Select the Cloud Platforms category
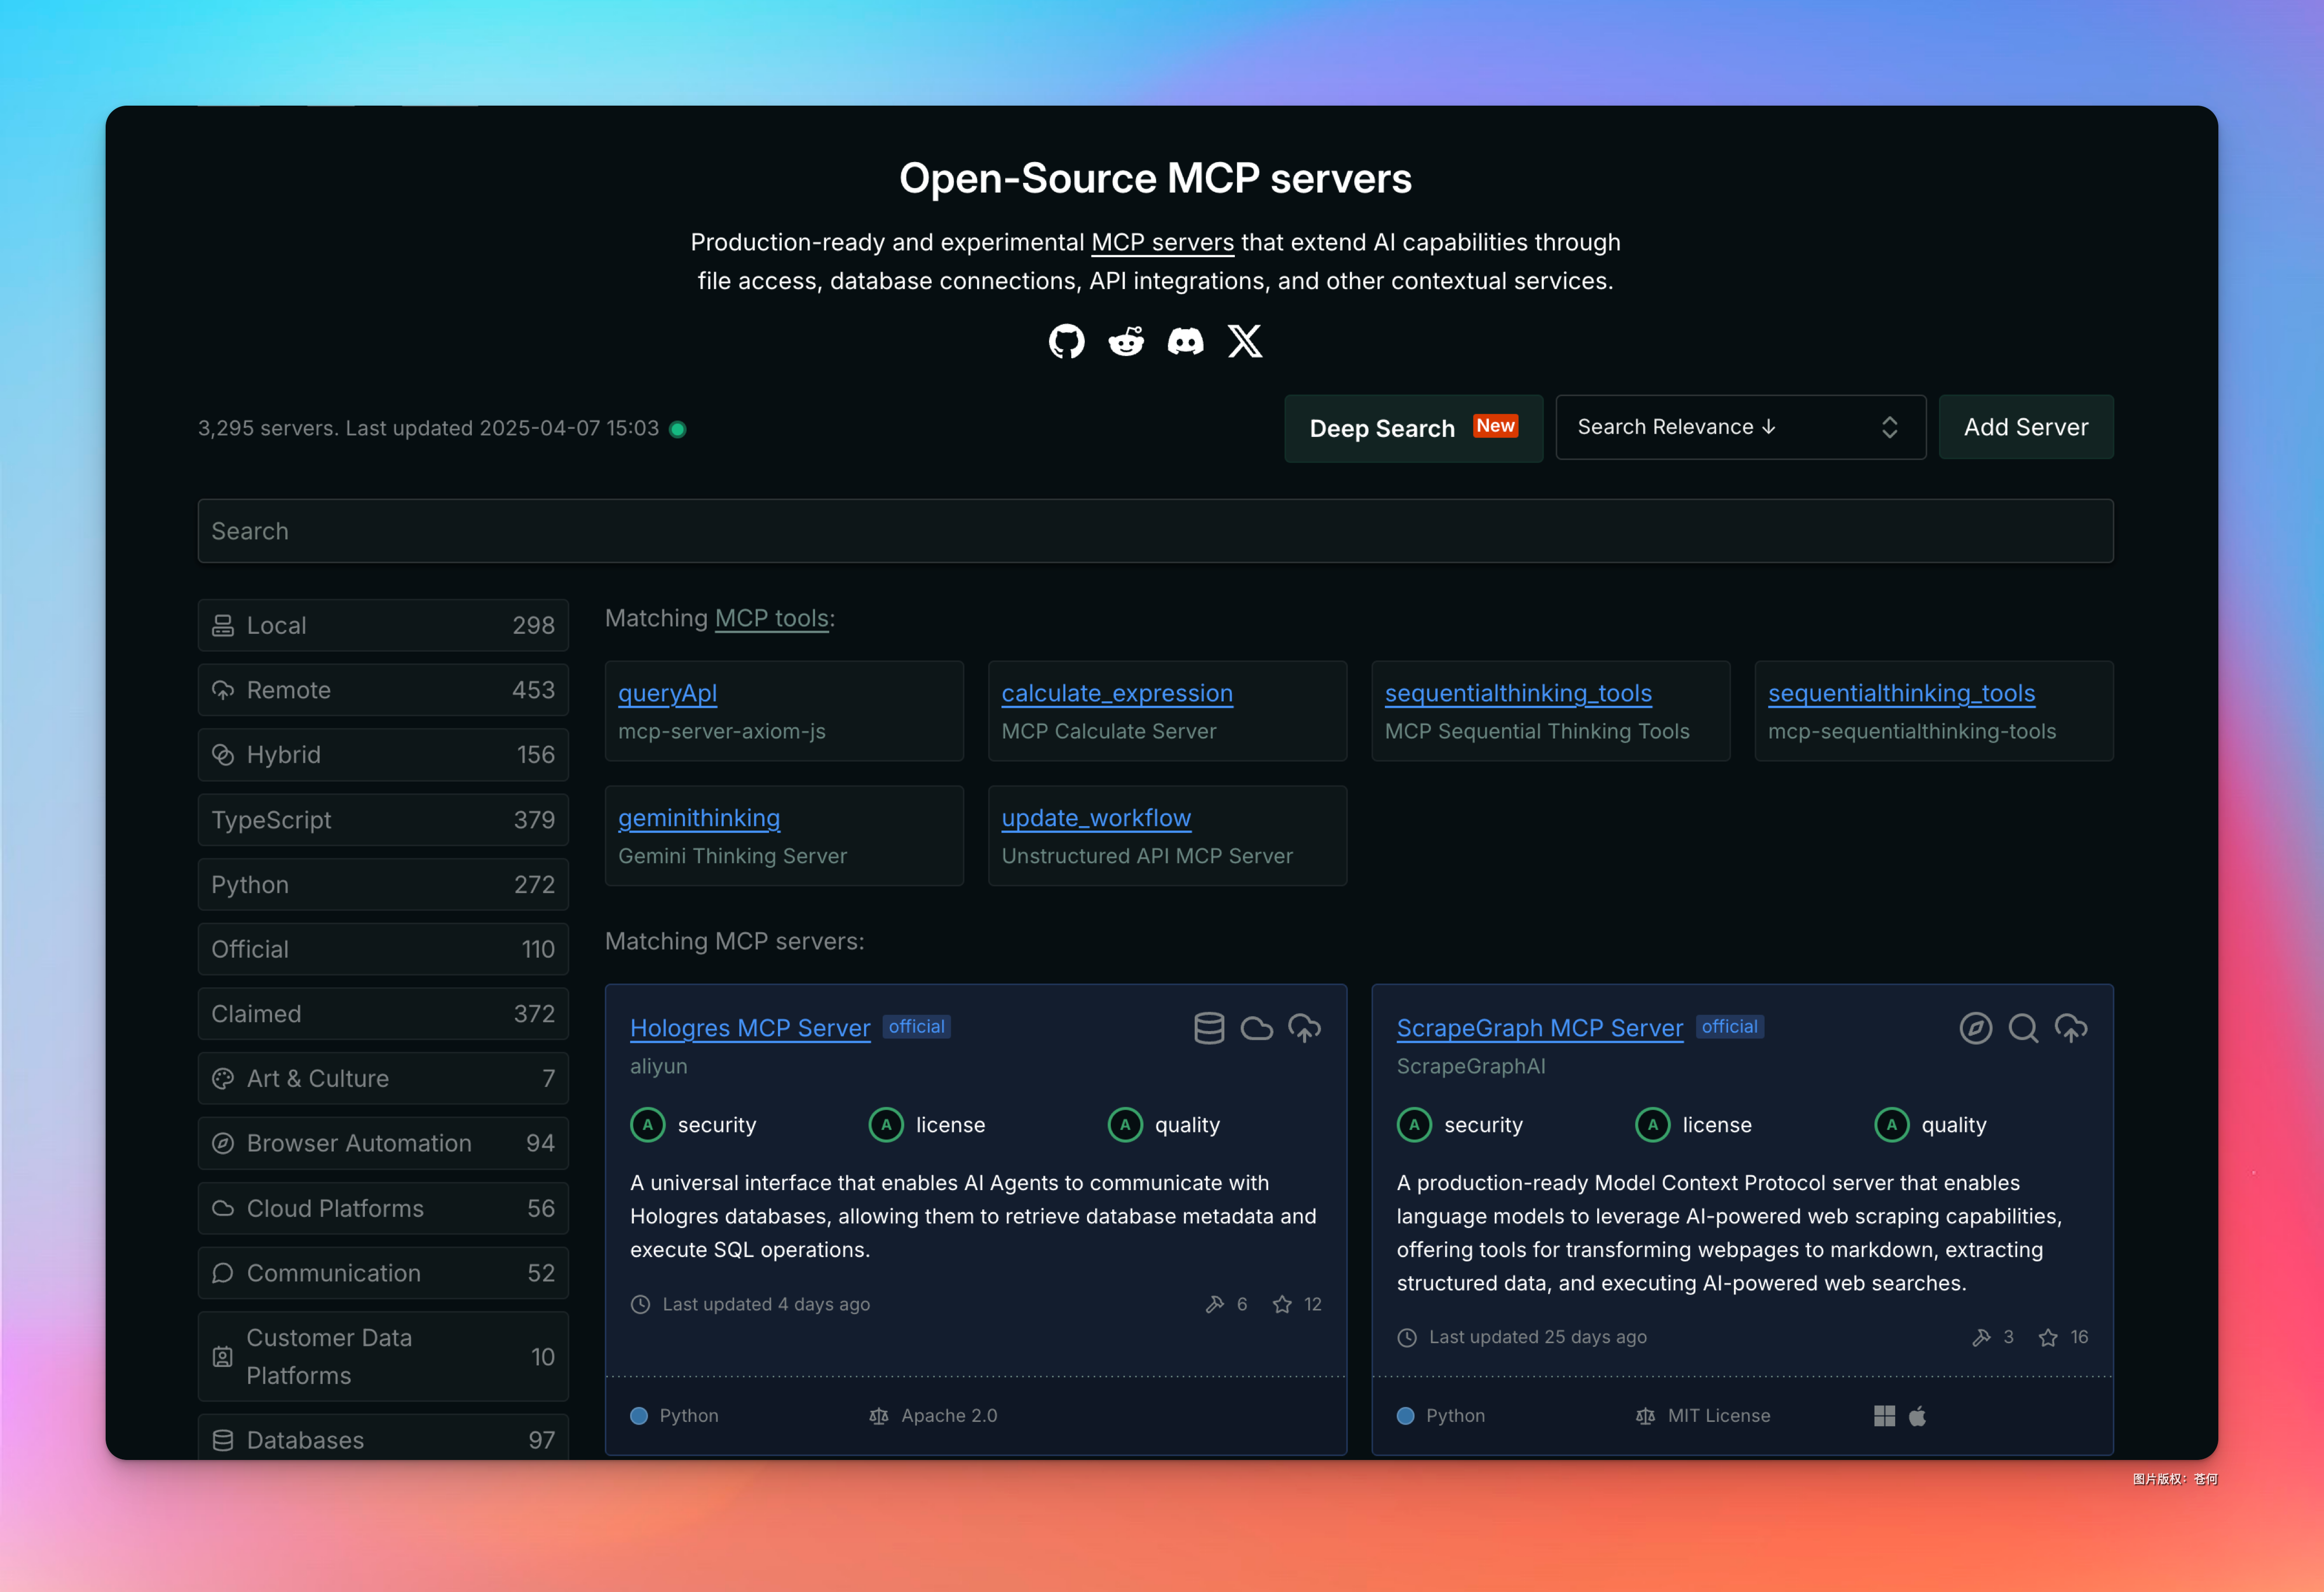Screen dimensions: 2324x1592 [383, 1208]
